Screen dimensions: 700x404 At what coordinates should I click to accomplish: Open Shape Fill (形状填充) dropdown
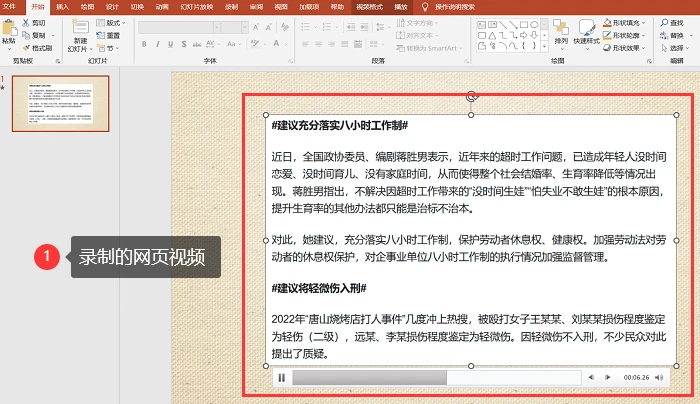(624, 22)
